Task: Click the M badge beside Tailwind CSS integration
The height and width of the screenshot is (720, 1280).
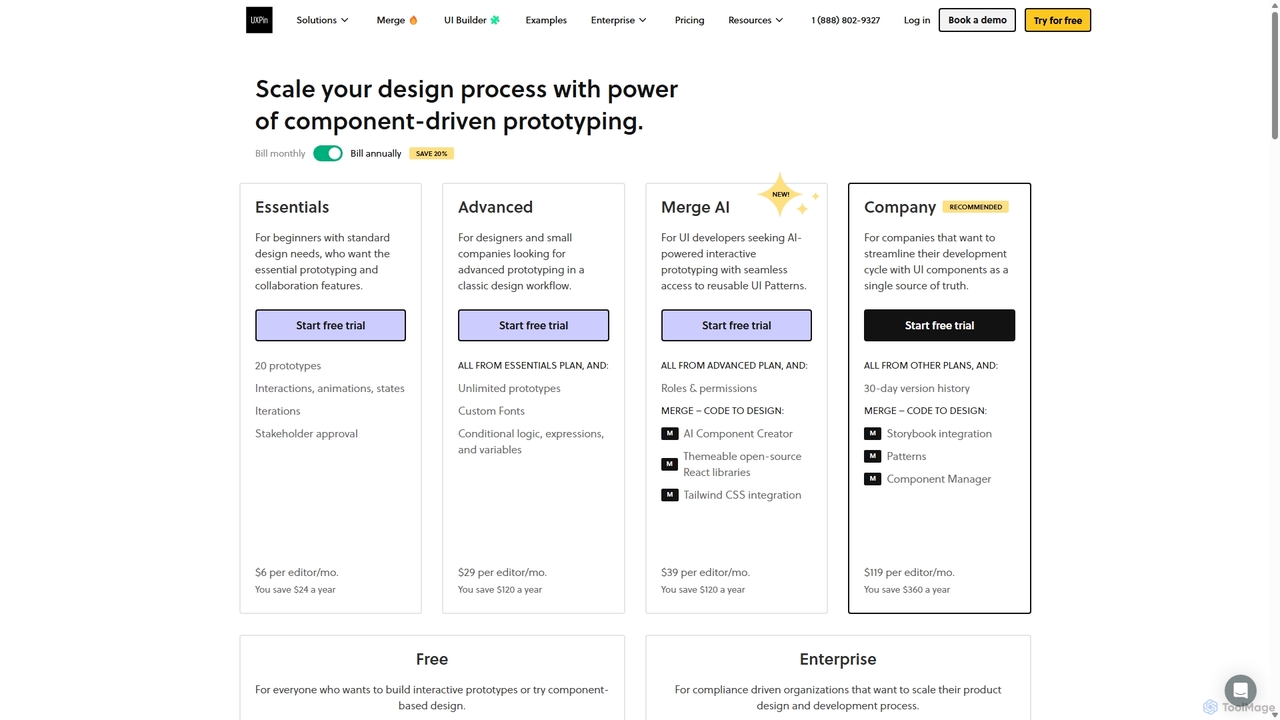Action: click(x=670, y=495)
